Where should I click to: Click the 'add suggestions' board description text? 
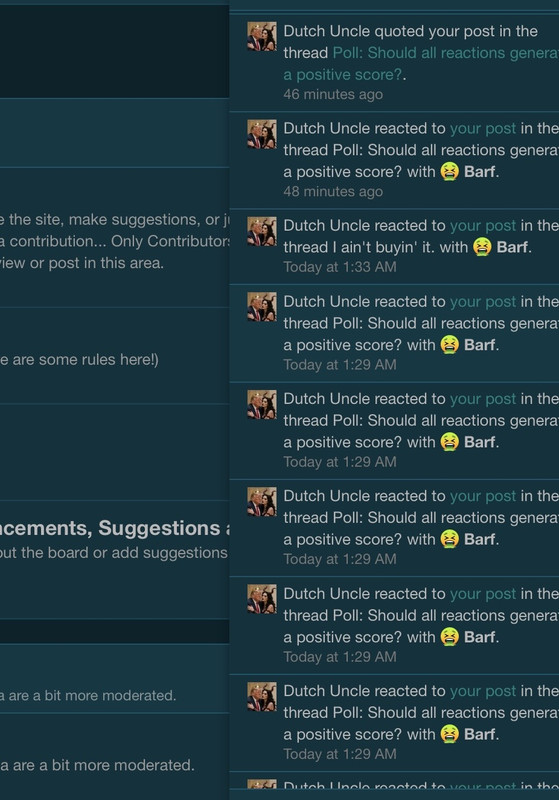[x=114, y=553]
